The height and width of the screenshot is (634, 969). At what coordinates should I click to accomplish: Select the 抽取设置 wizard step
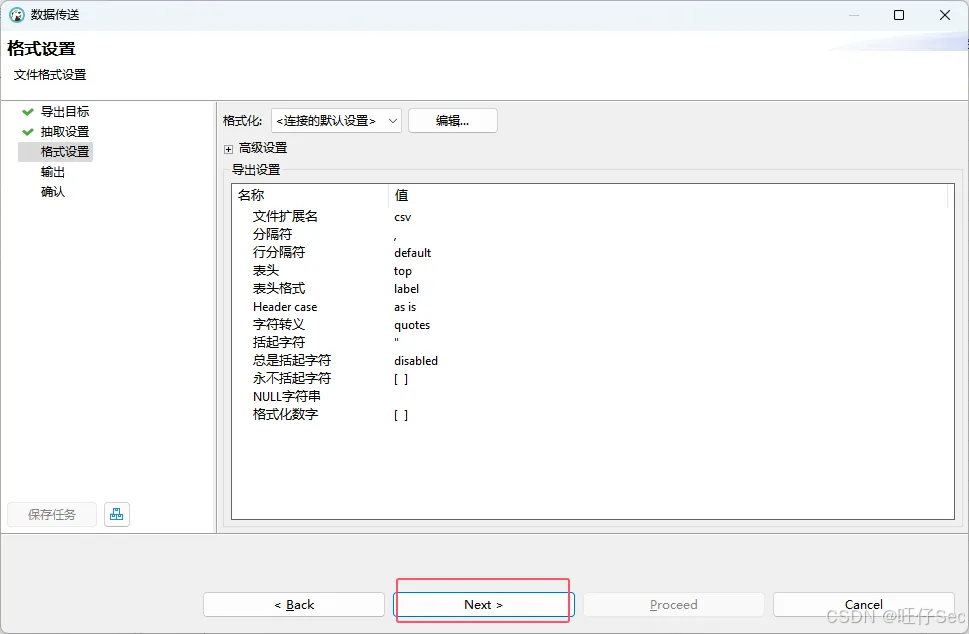pyautogui.click(x=65, y=132)
